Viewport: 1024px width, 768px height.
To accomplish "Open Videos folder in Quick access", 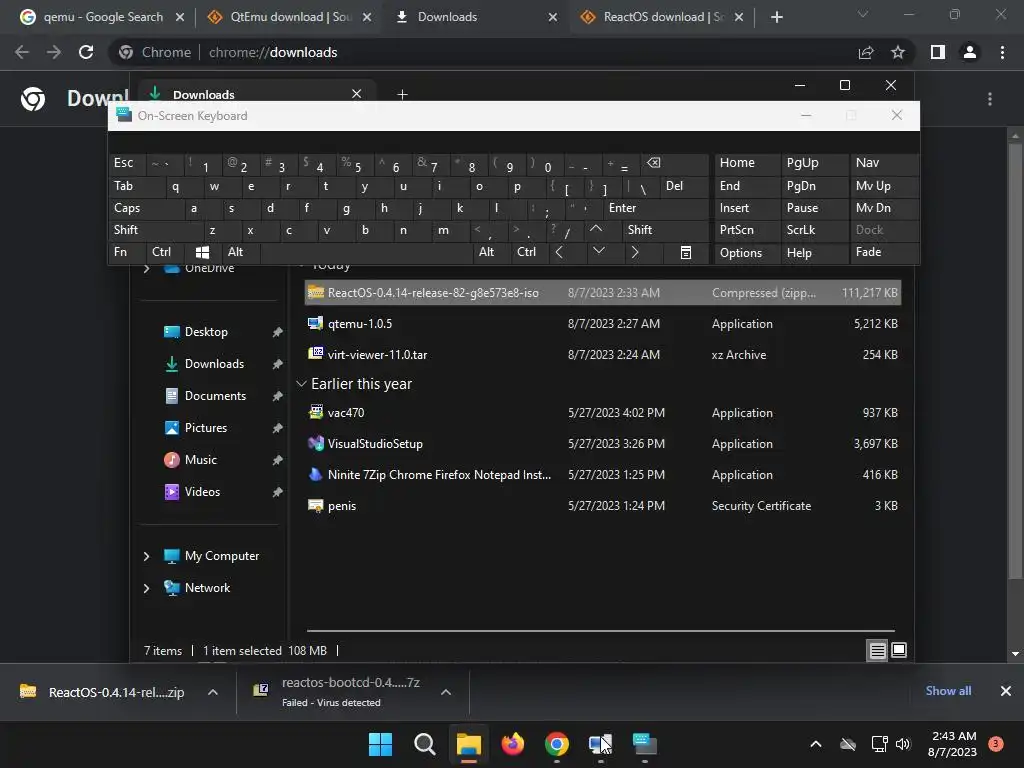I will coord(202,492).
